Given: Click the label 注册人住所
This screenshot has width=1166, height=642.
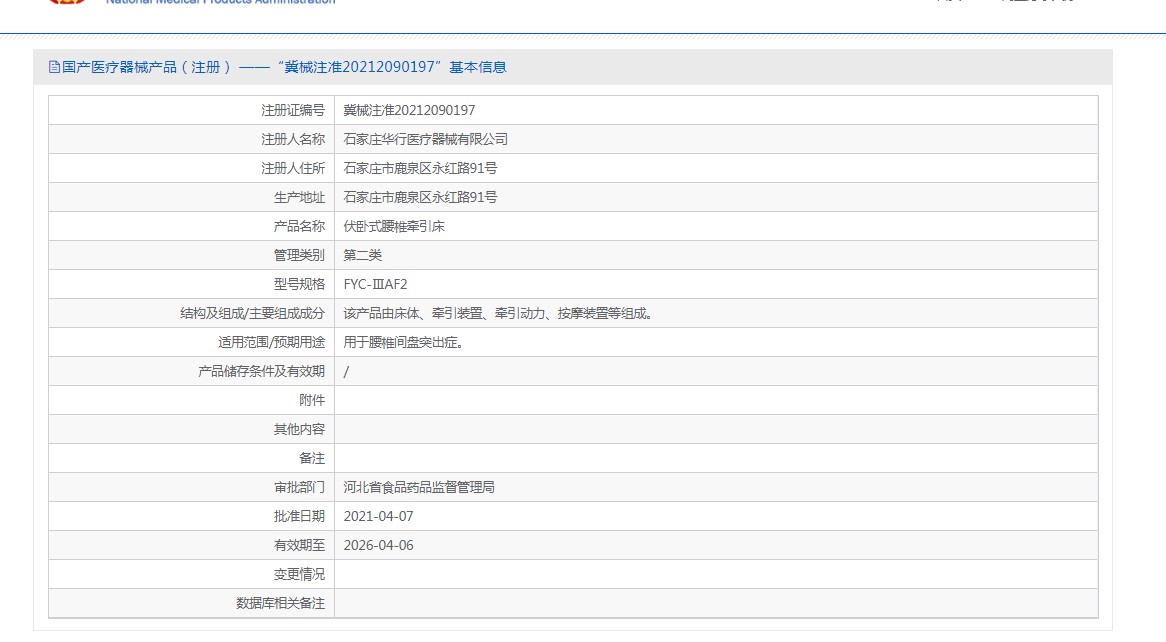Looking at the screenshot, I should [x=293, y=168].
